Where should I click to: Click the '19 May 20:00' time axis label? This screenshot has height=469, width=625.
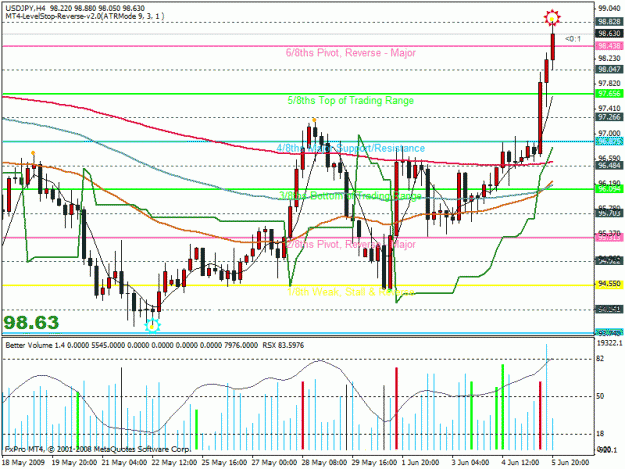coord(74,463)
